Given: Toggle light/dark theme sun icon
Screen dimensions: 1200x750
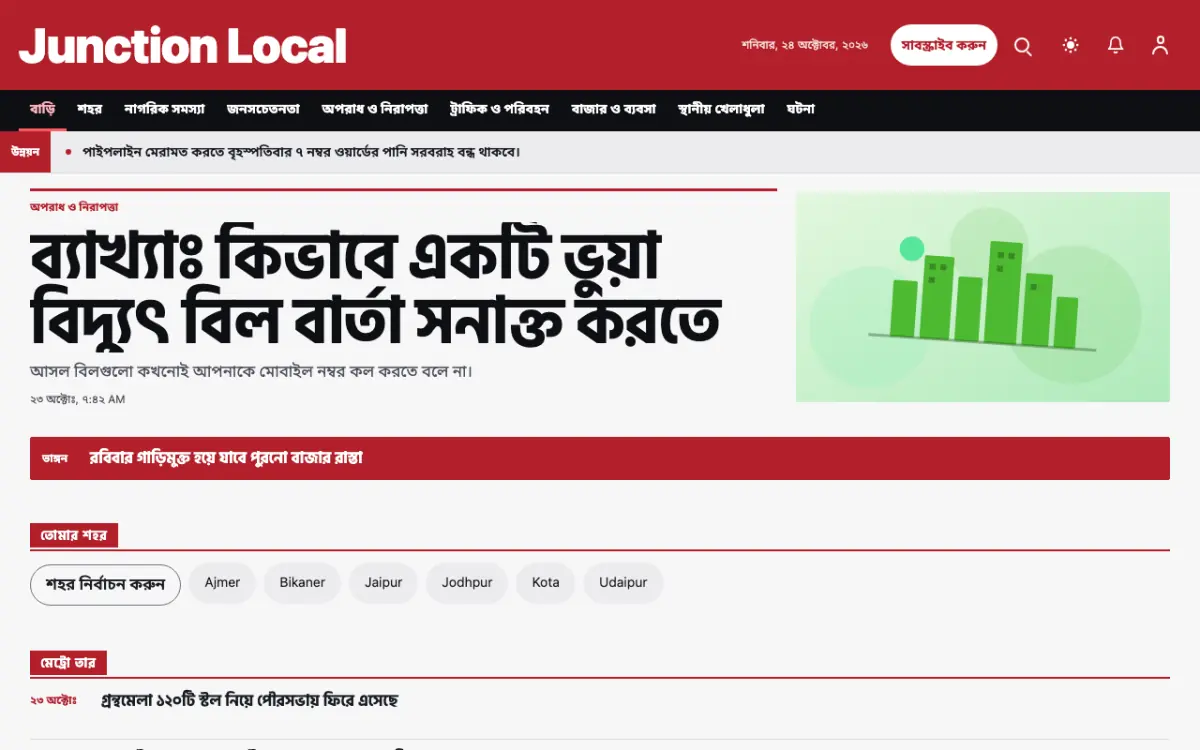Looking at the screenshot, I should 1071,45.
